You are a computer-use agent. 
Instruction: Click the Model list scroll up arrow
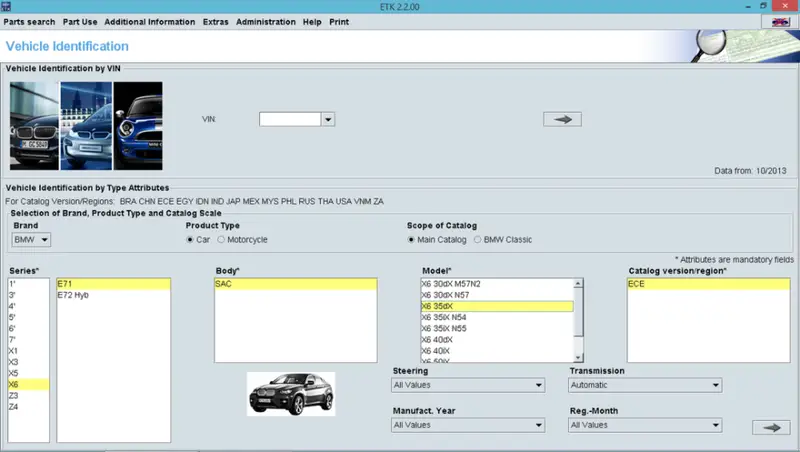(578, 284)
